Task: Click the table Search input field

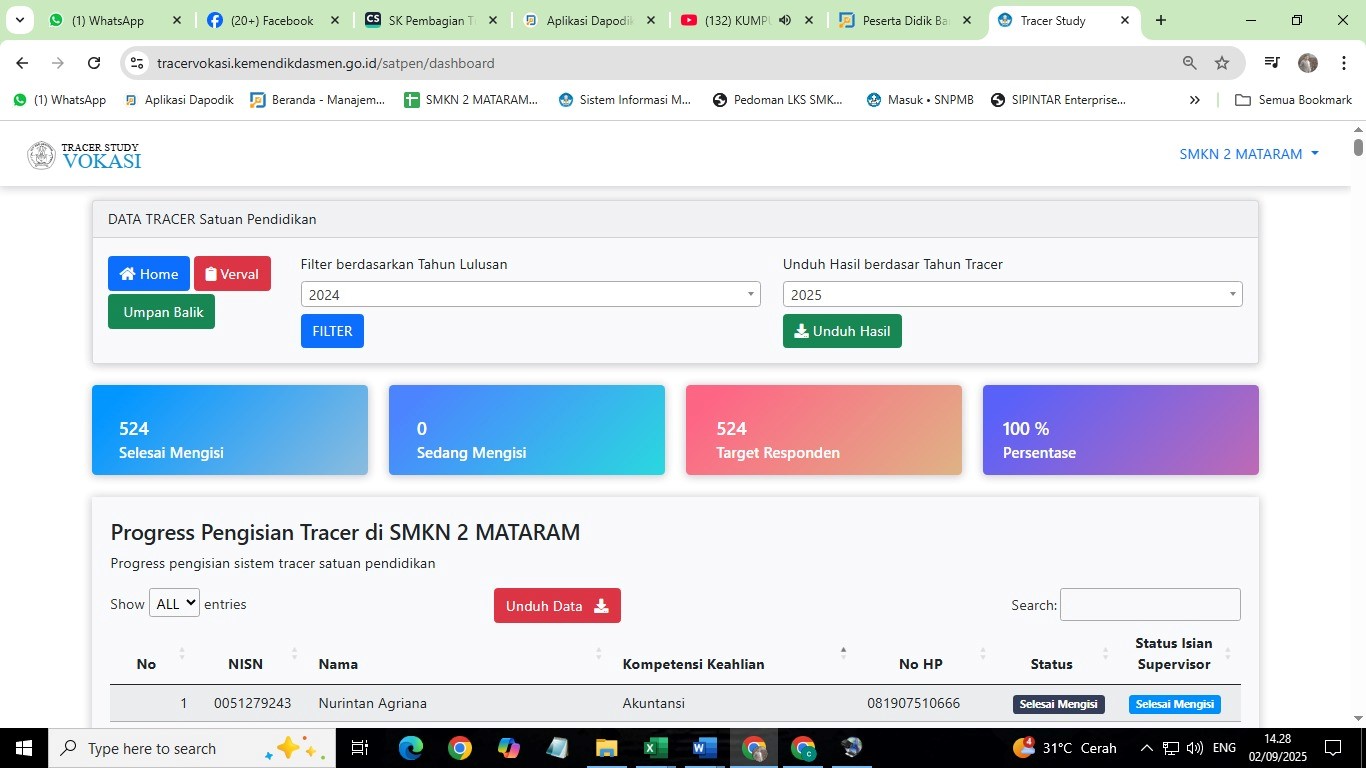Action: coord(1150,605)
